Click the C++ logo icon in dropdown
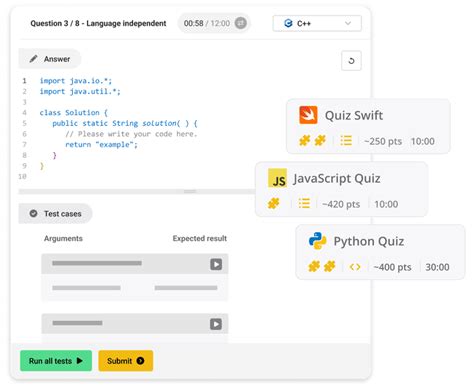The width and height of the screenshot is (474, 388). click(x=288, y=23)
